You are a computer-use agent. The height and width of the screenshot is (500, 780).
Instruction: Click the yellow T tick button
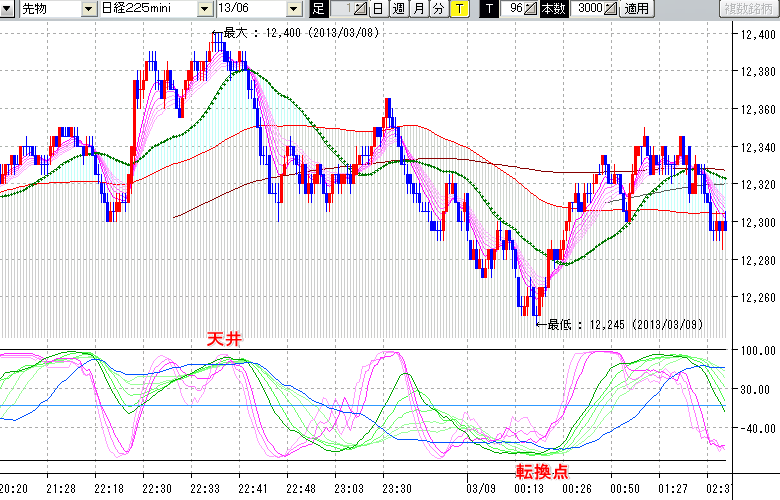[x=458, y=9]
